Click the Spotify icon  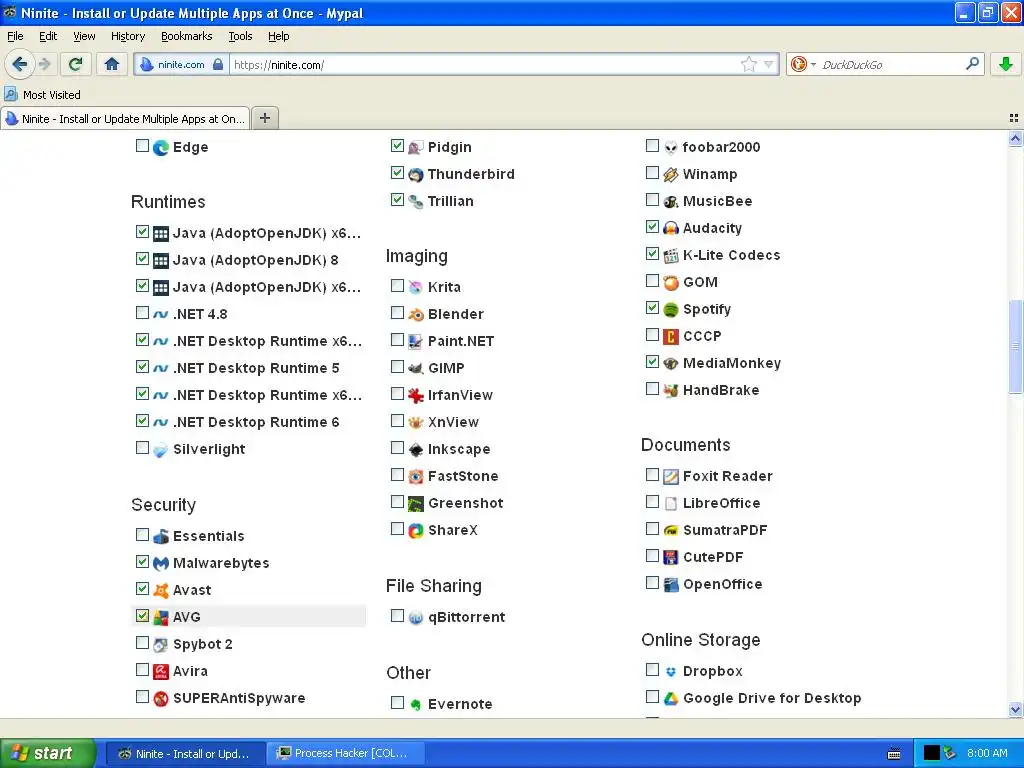(671, 310)
